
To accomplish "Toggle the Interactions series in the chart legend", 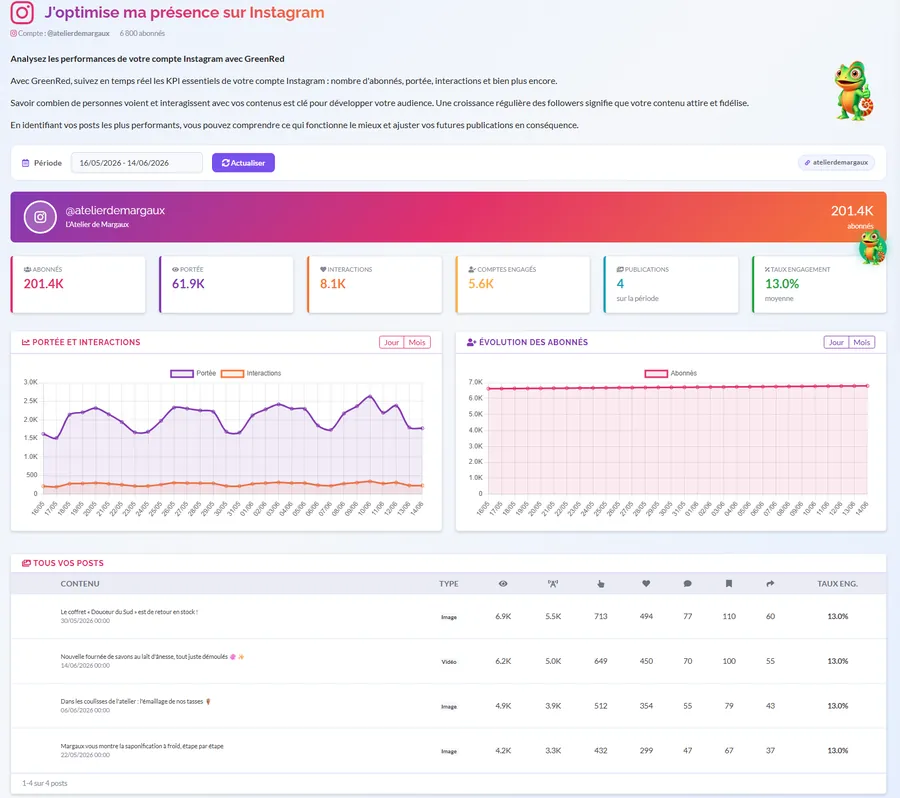I will (251, 373).
